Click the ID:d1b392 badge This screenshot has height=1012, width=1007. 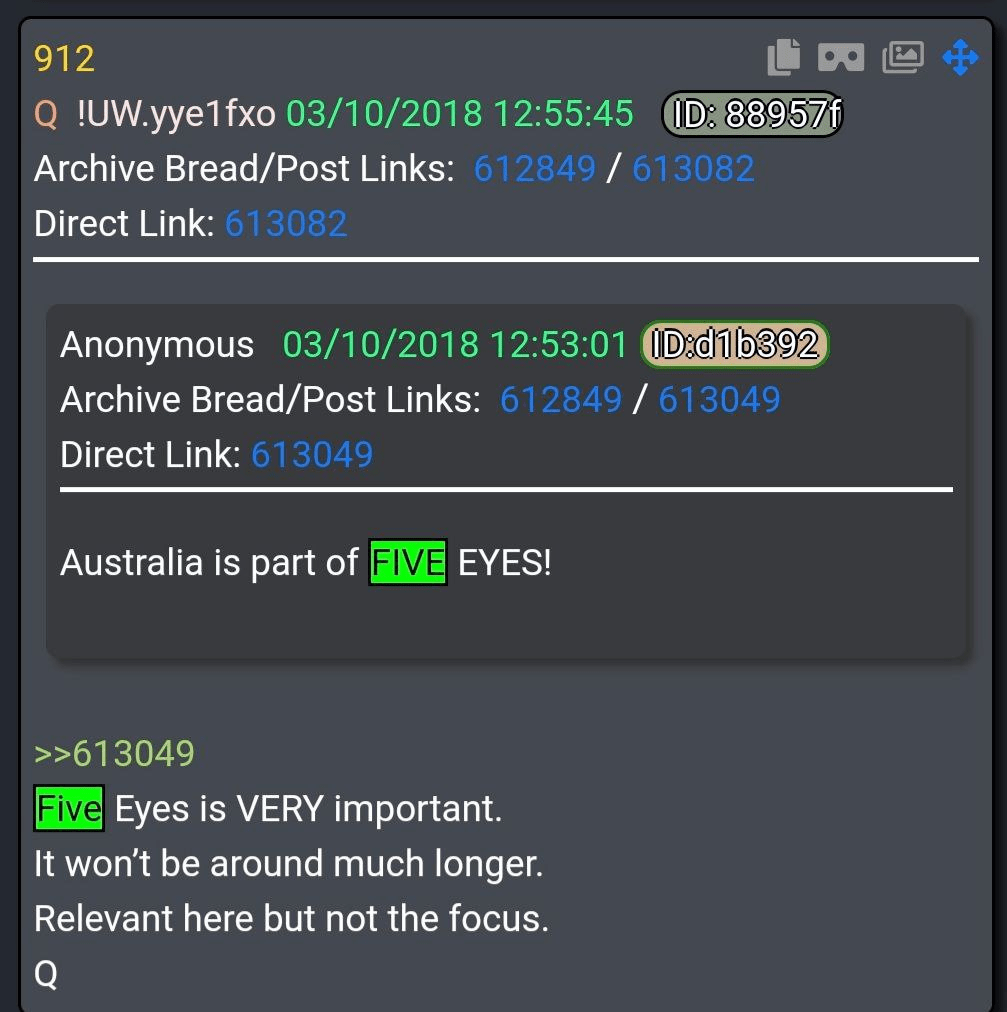[x=735, y=344]
